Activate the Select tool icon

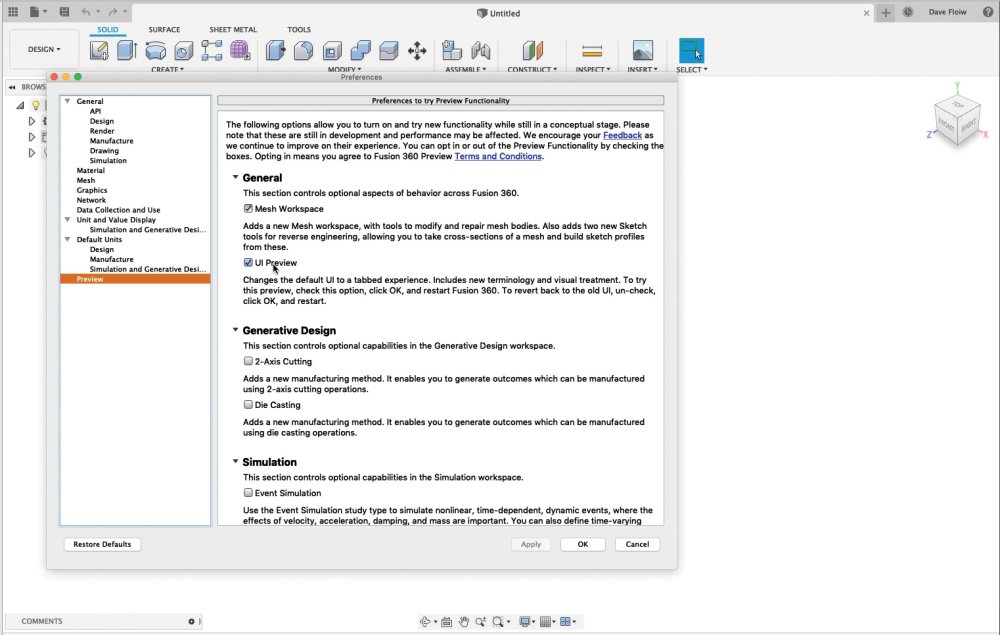(x=691, y=50)
